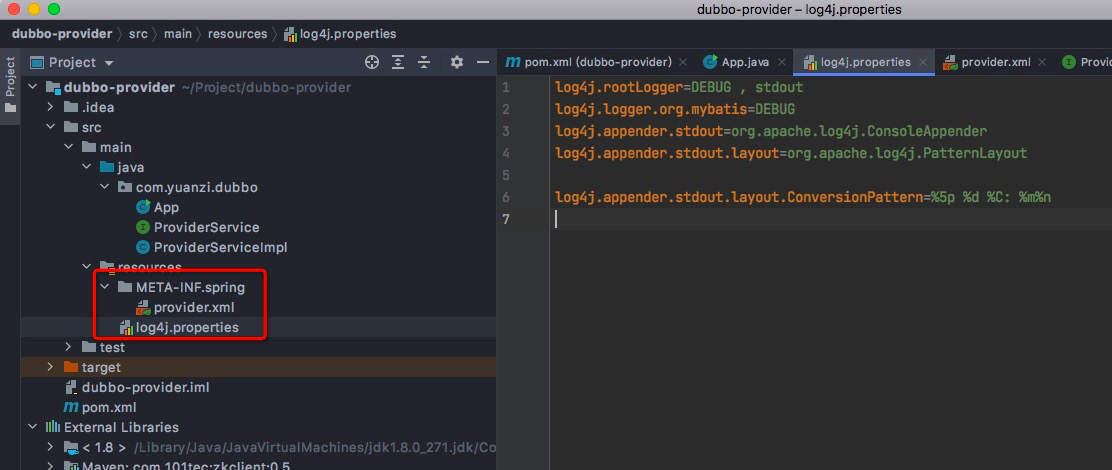The width and height of the screenshot is (1112, 470).
Task: Click the locate/select opened file target icon
Action: click(x=372, y=62)
